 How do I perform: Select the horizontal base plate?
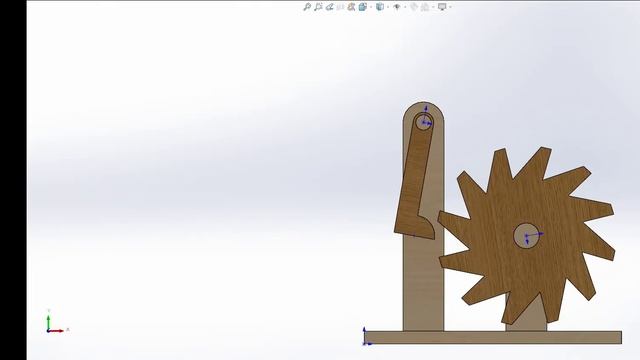[493, 338]
